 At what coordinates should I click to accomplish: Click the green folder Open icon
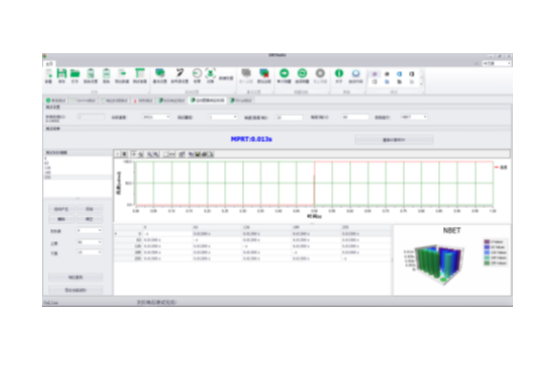tap(75, 73)
